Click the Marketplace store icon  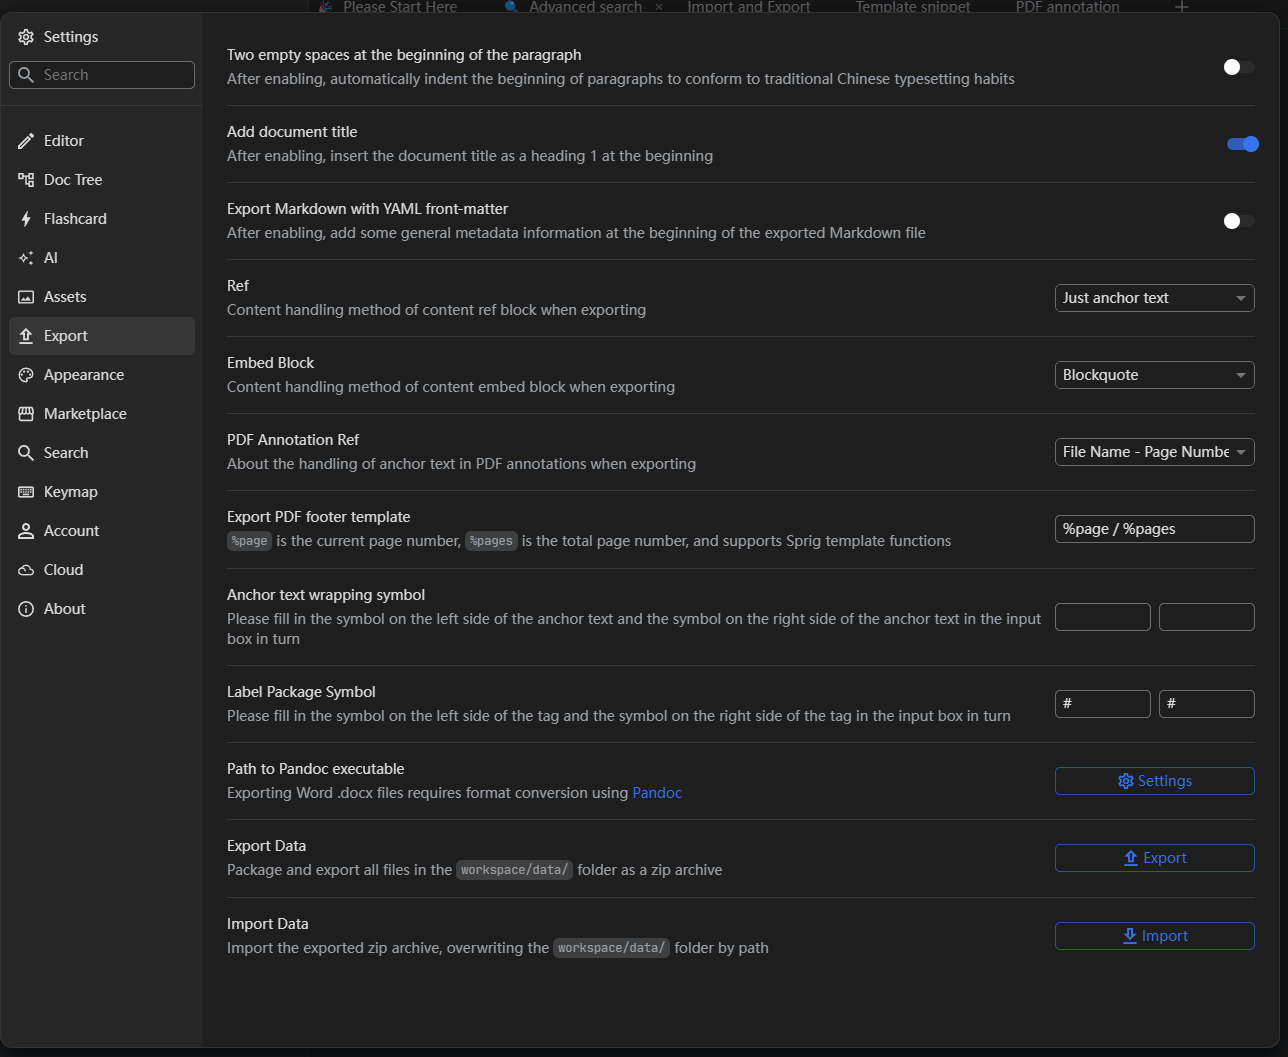pos(26,414)
